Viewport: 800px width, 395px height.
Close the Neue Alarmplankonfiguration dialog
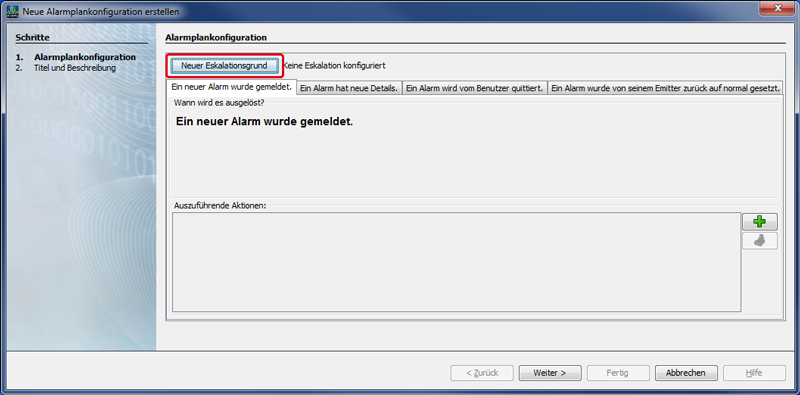click(x=778, y=8)
